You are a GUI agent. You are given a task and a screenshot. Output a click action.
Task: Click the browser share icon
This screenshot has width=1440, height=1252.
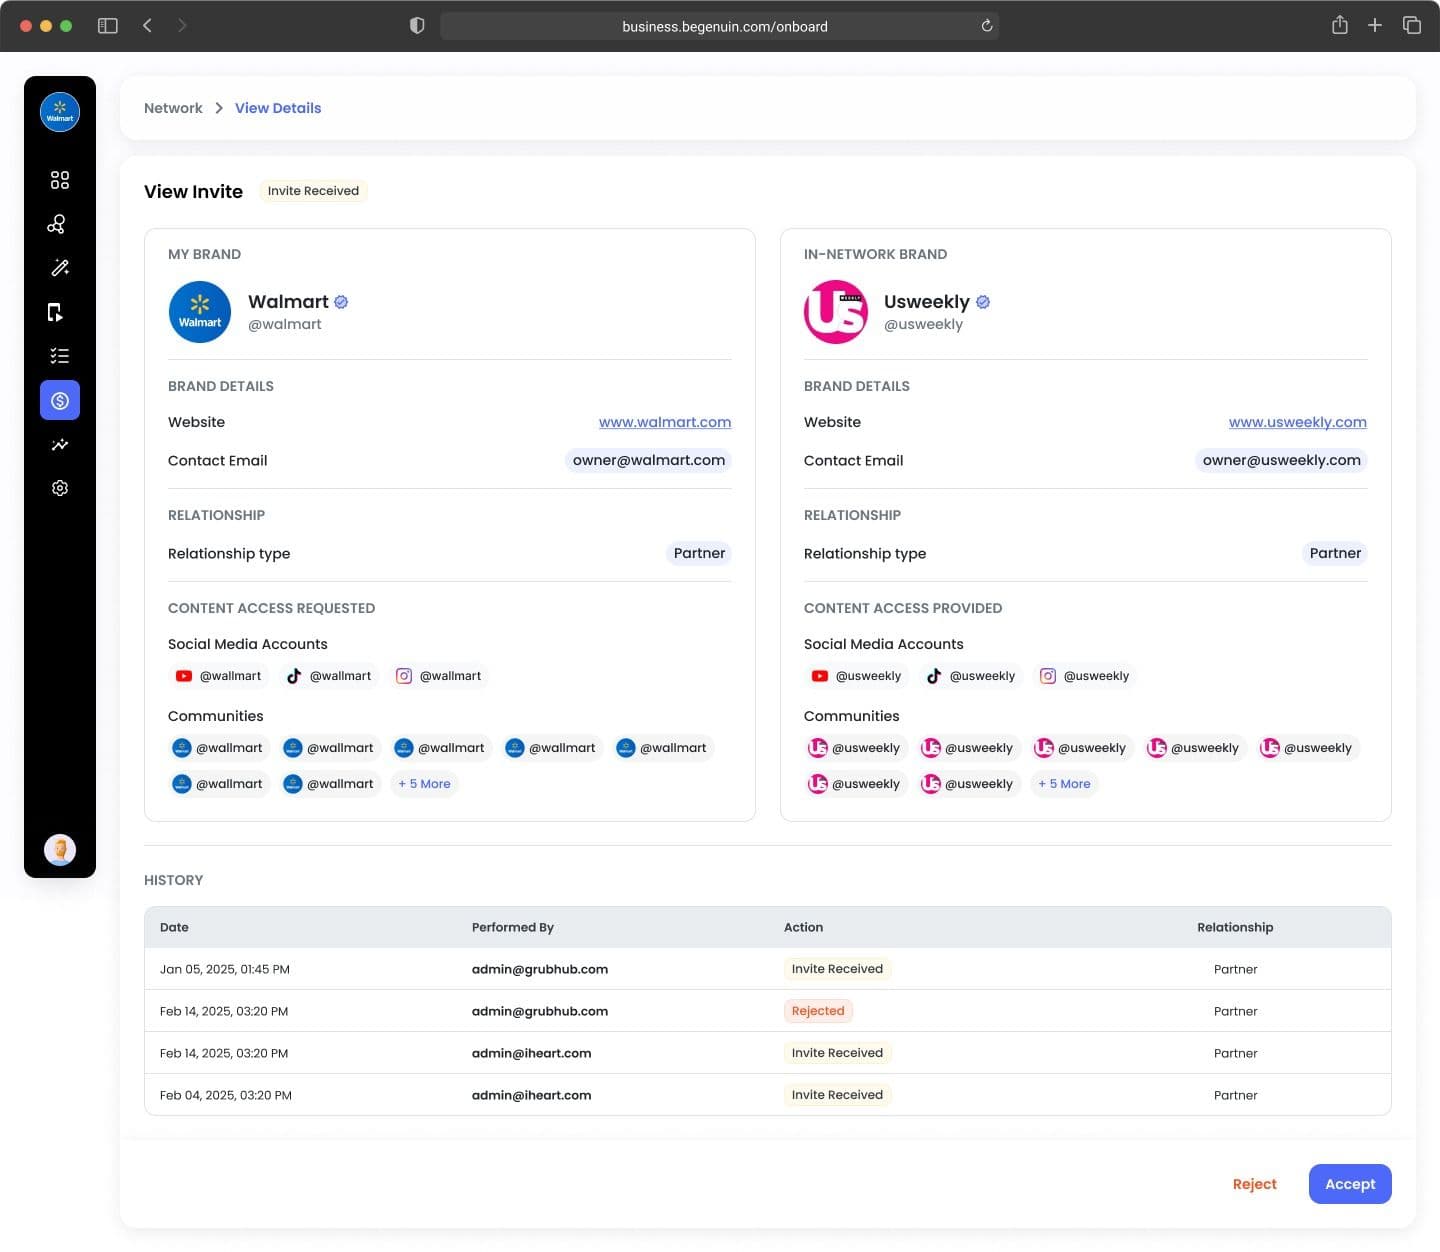pyautogui.click(x=1340, y=25)
